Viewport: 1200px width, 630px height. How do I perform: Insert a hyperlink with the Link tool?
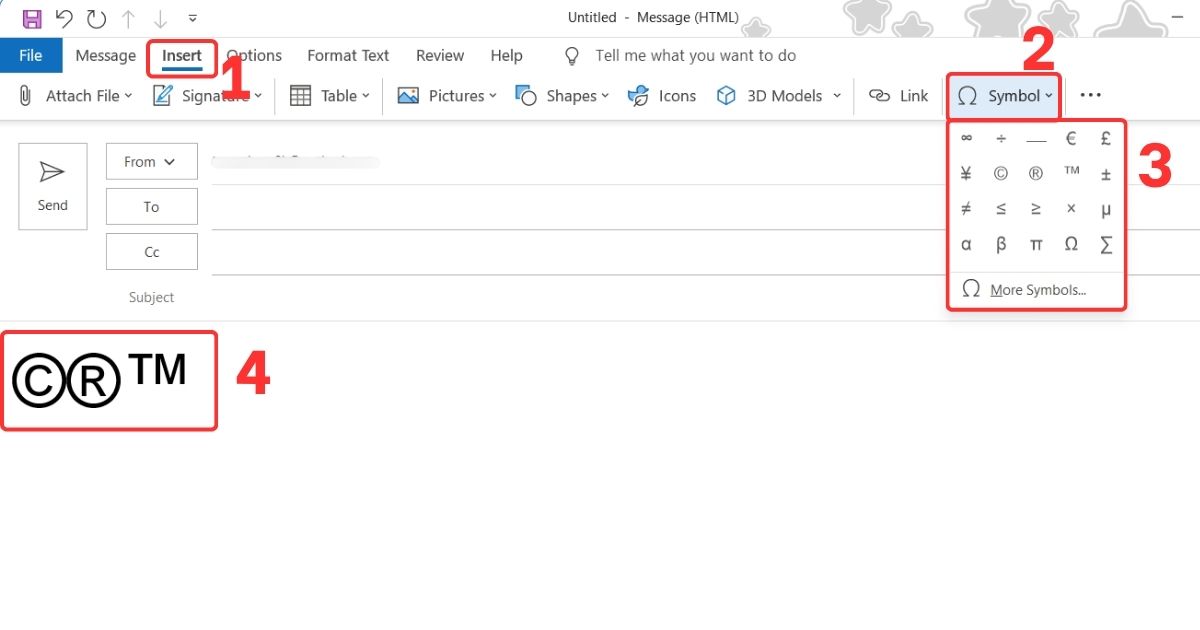[898, 95]
